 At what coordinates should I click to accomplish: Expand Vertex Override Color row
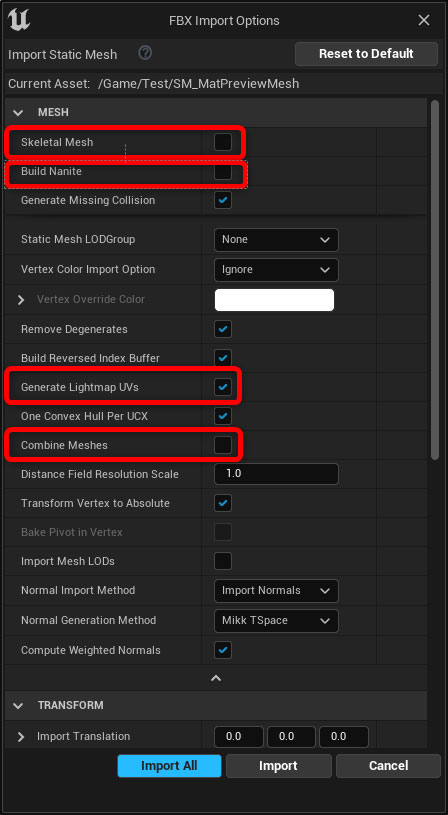(21, 300)
